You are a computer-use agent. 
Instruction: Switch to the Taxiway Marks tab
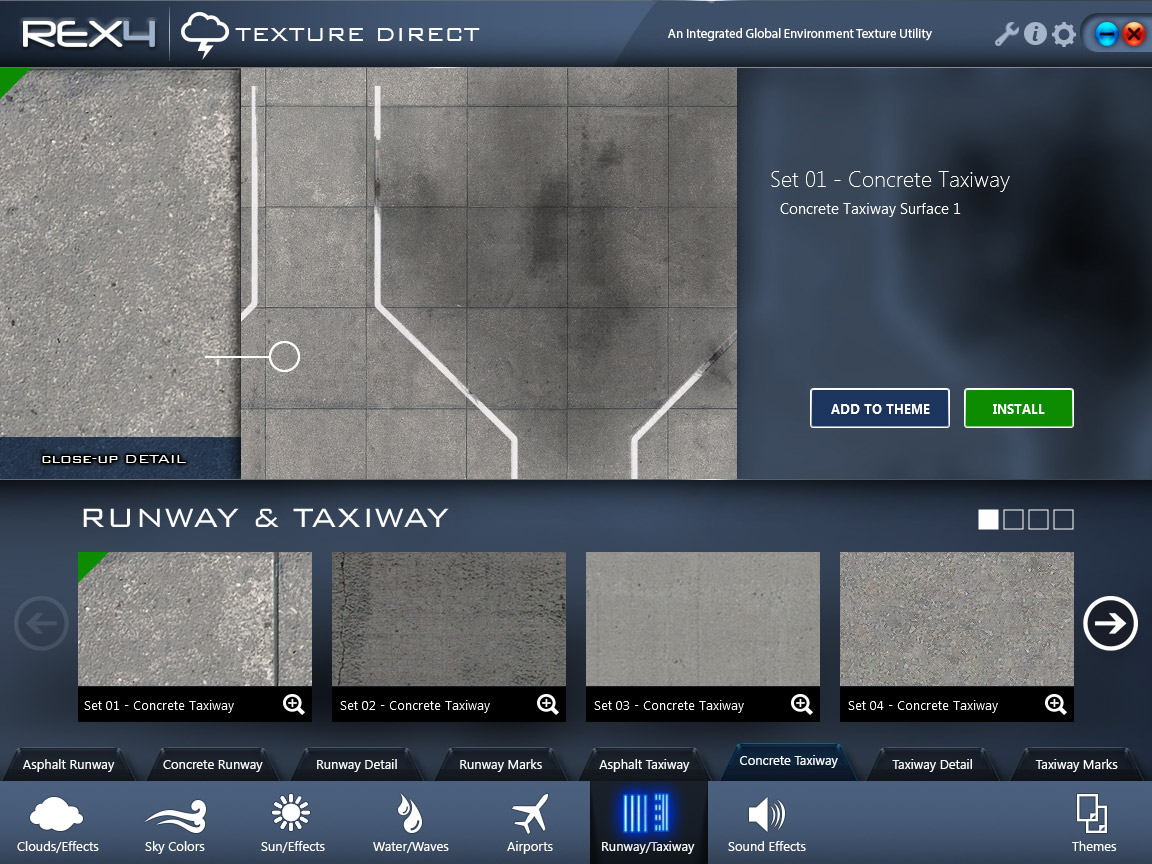(1076, 765)
